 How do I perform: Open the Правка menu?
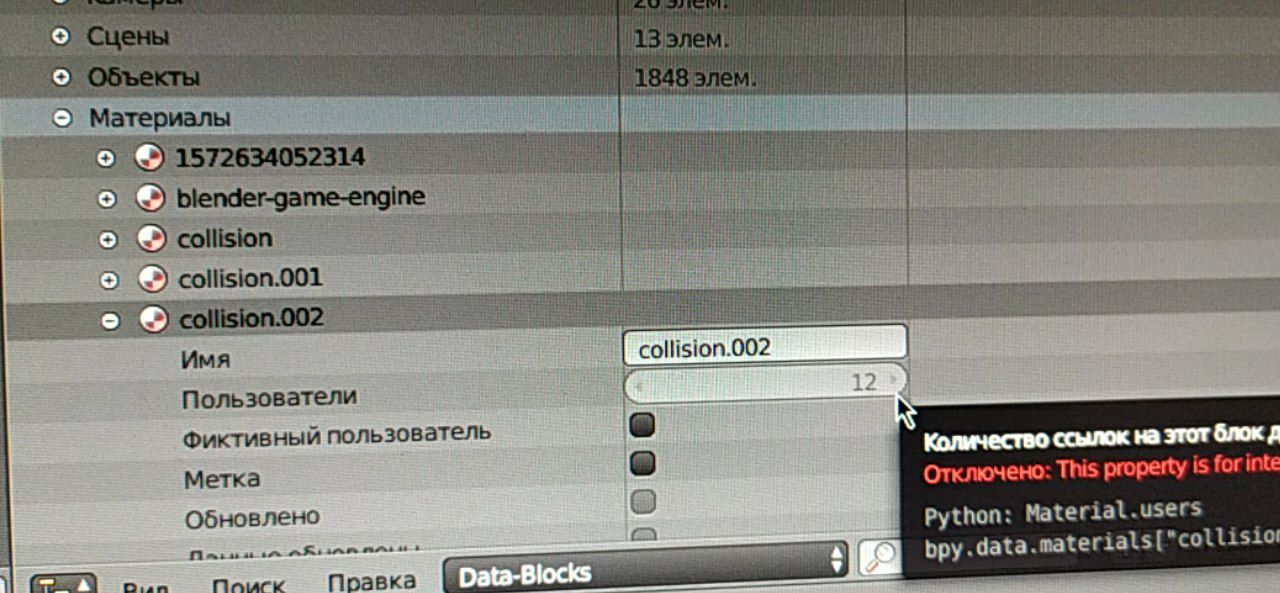372,582
